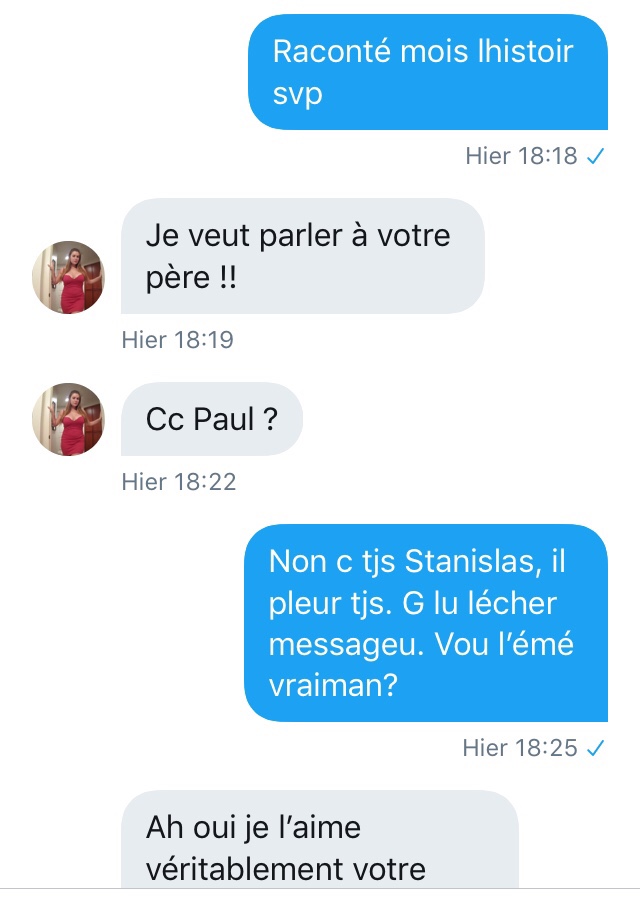Click the 'Hier 18:18' timestamp
The height and width of the screenshot is (902, 640).
tap(521, 156)
